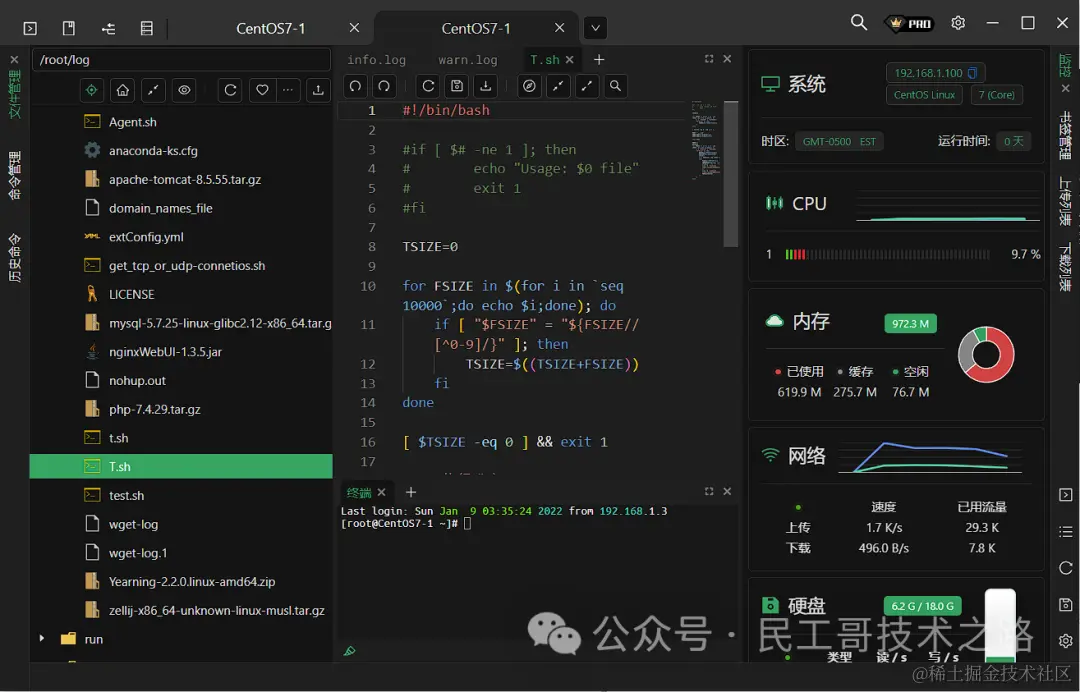Expand the run folder in the file tree

[x=42, y=638]
